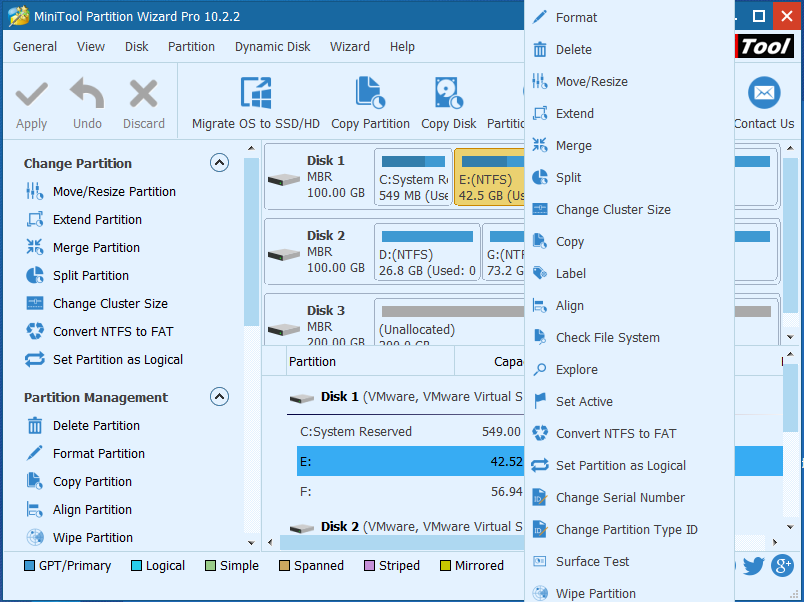Select C:System Reserved row in partition list
The width and height of the screenshot is (804, 602).
click(410, 432)
